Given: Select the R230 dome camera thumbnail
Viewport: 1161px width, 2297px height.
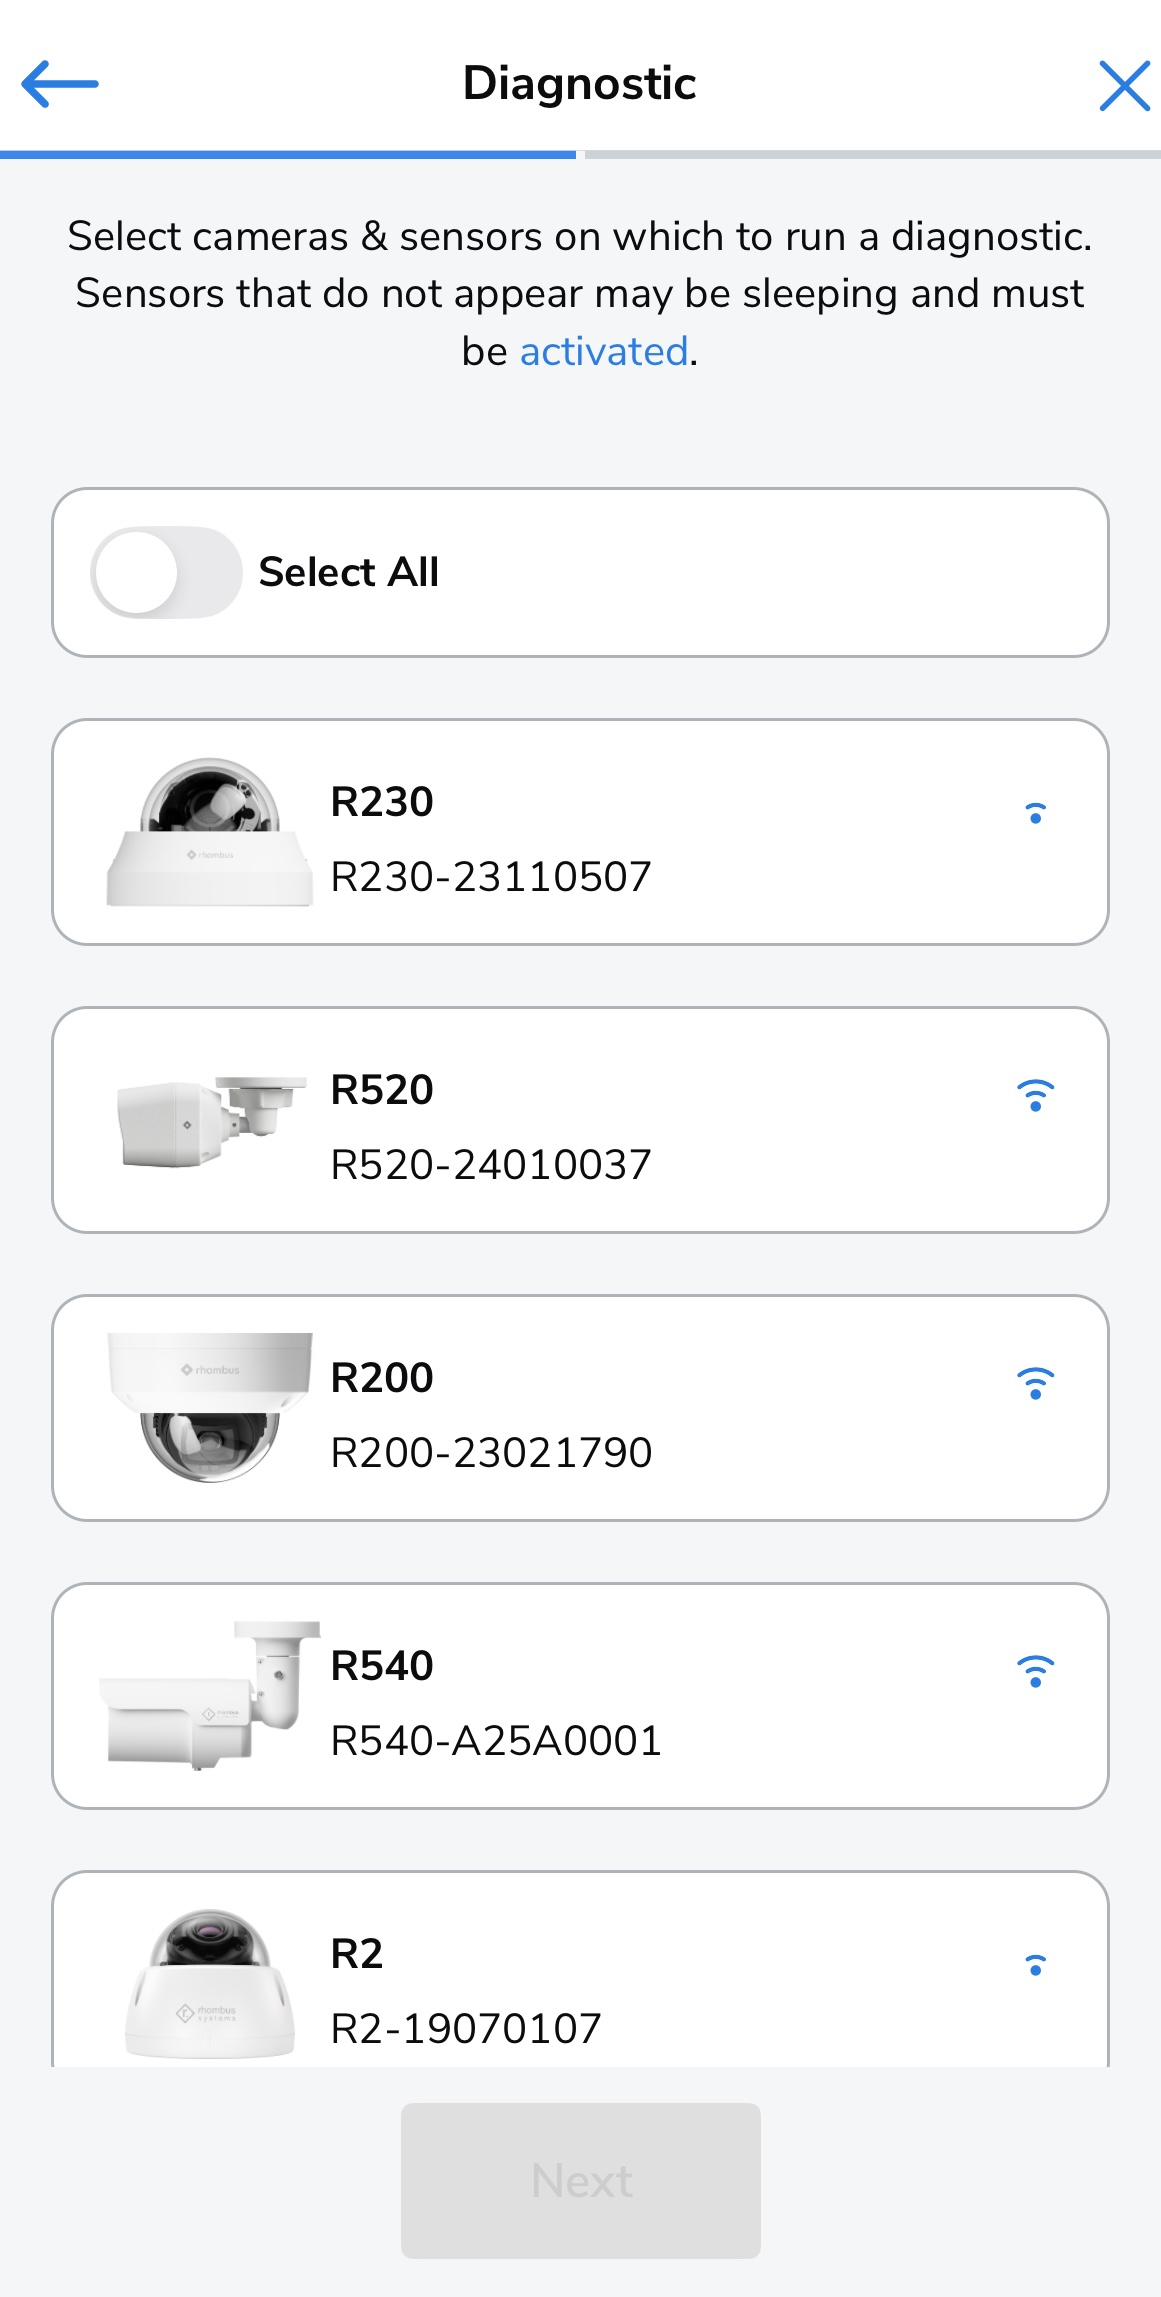Looking at the screenshot, I should click(209, 832).
